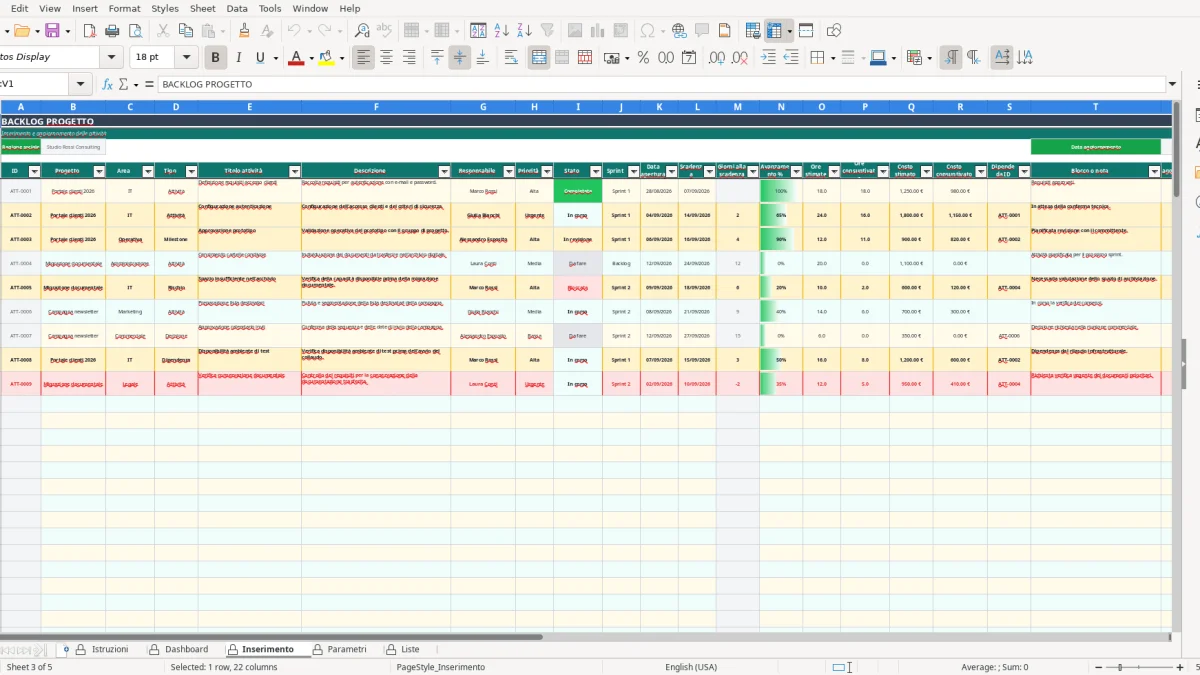Screen dimensions: 1200x675
Task: Click the Copy icon
Action: [185, 31]
